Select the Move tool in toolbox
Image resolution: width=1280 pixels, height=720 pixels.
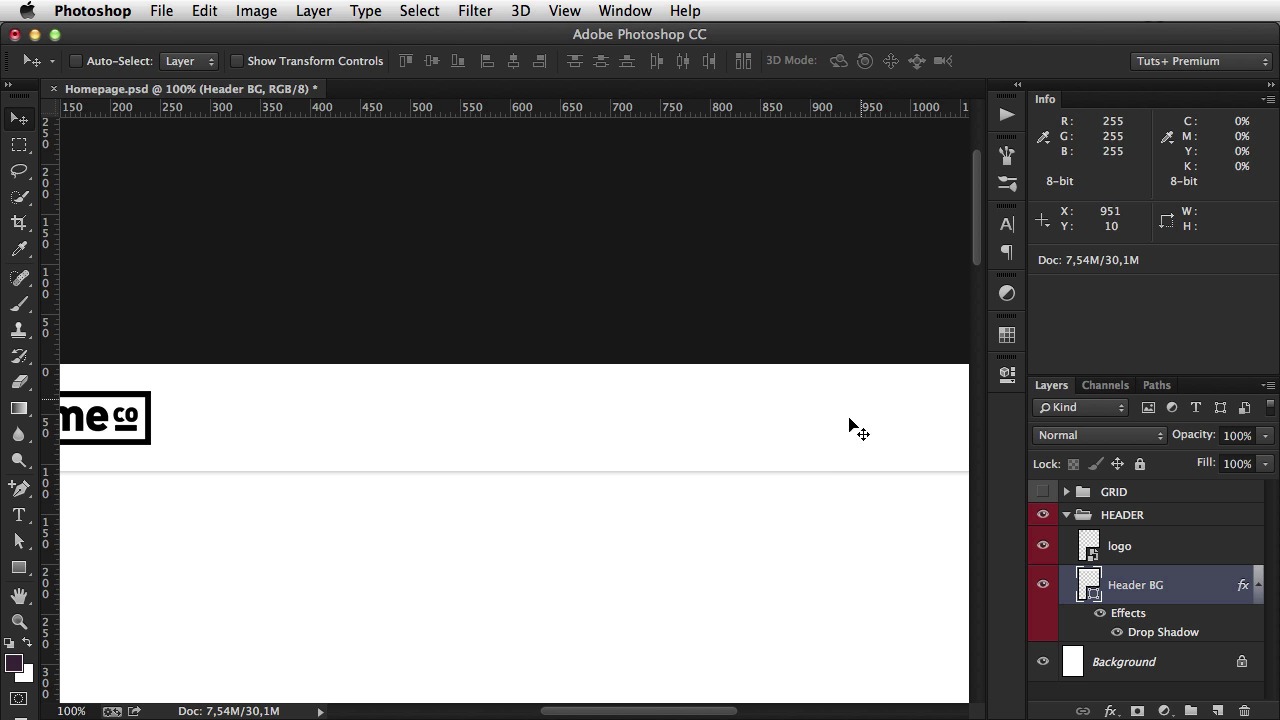click(x=19, y=119)
